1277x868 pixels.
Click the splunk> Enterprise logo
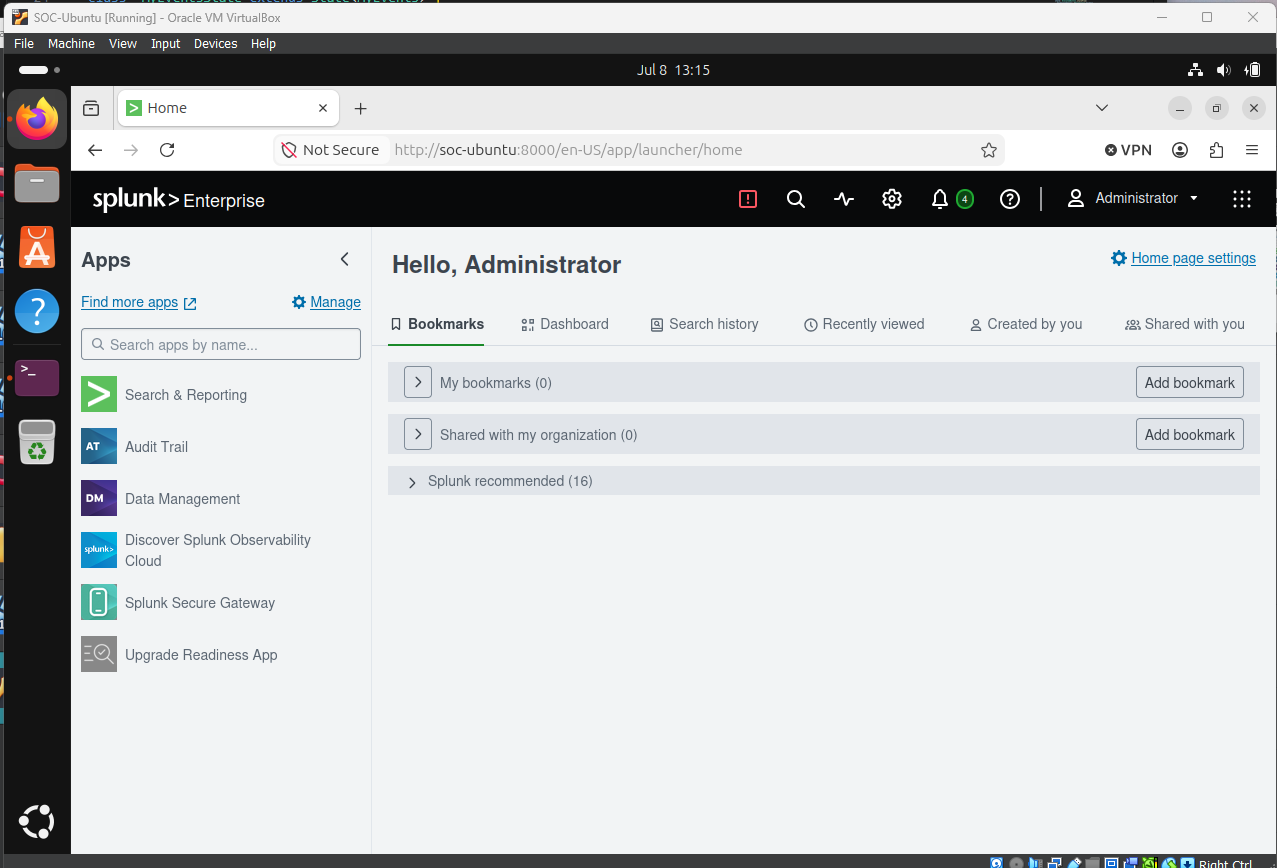point(179,200)
